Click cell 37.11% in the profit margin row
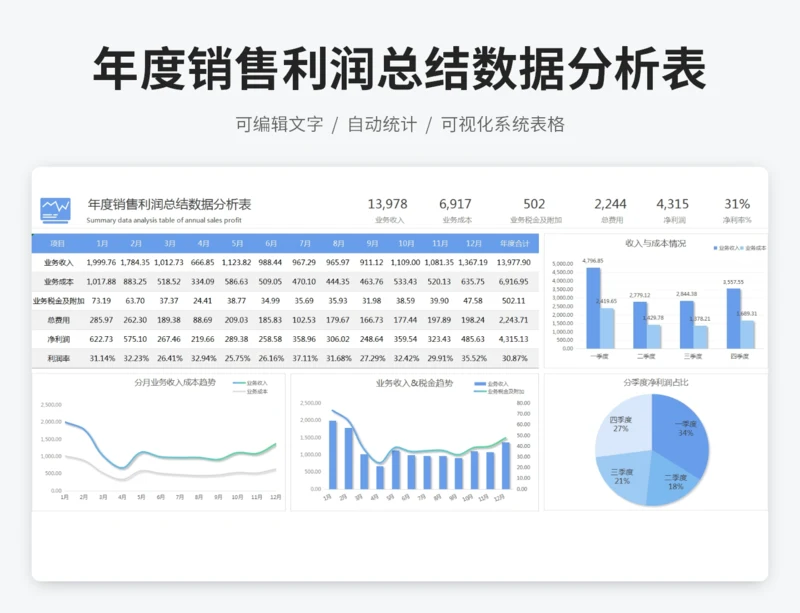This screenshot has width=800, height=613. (305, 359)
